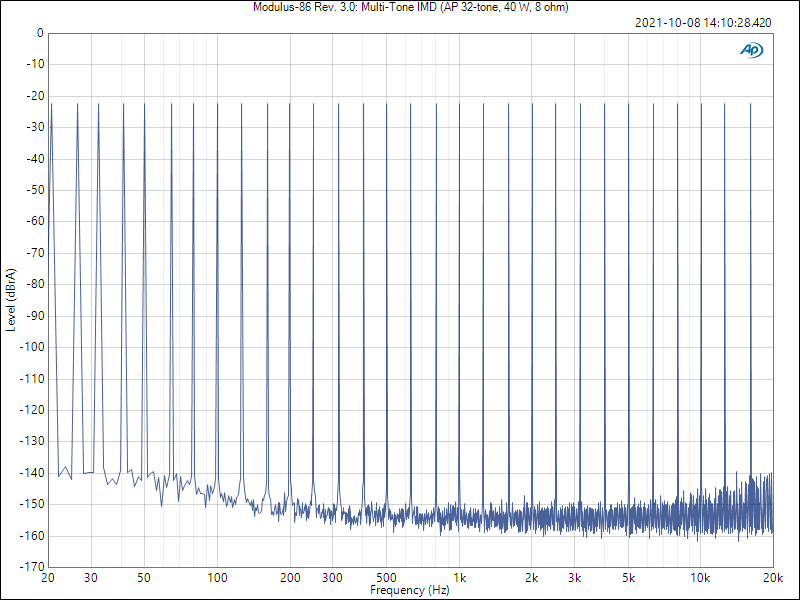Screen dimensions: 800x600
Task: Click the -160 level axis tick label
Action: coord(32,536)
